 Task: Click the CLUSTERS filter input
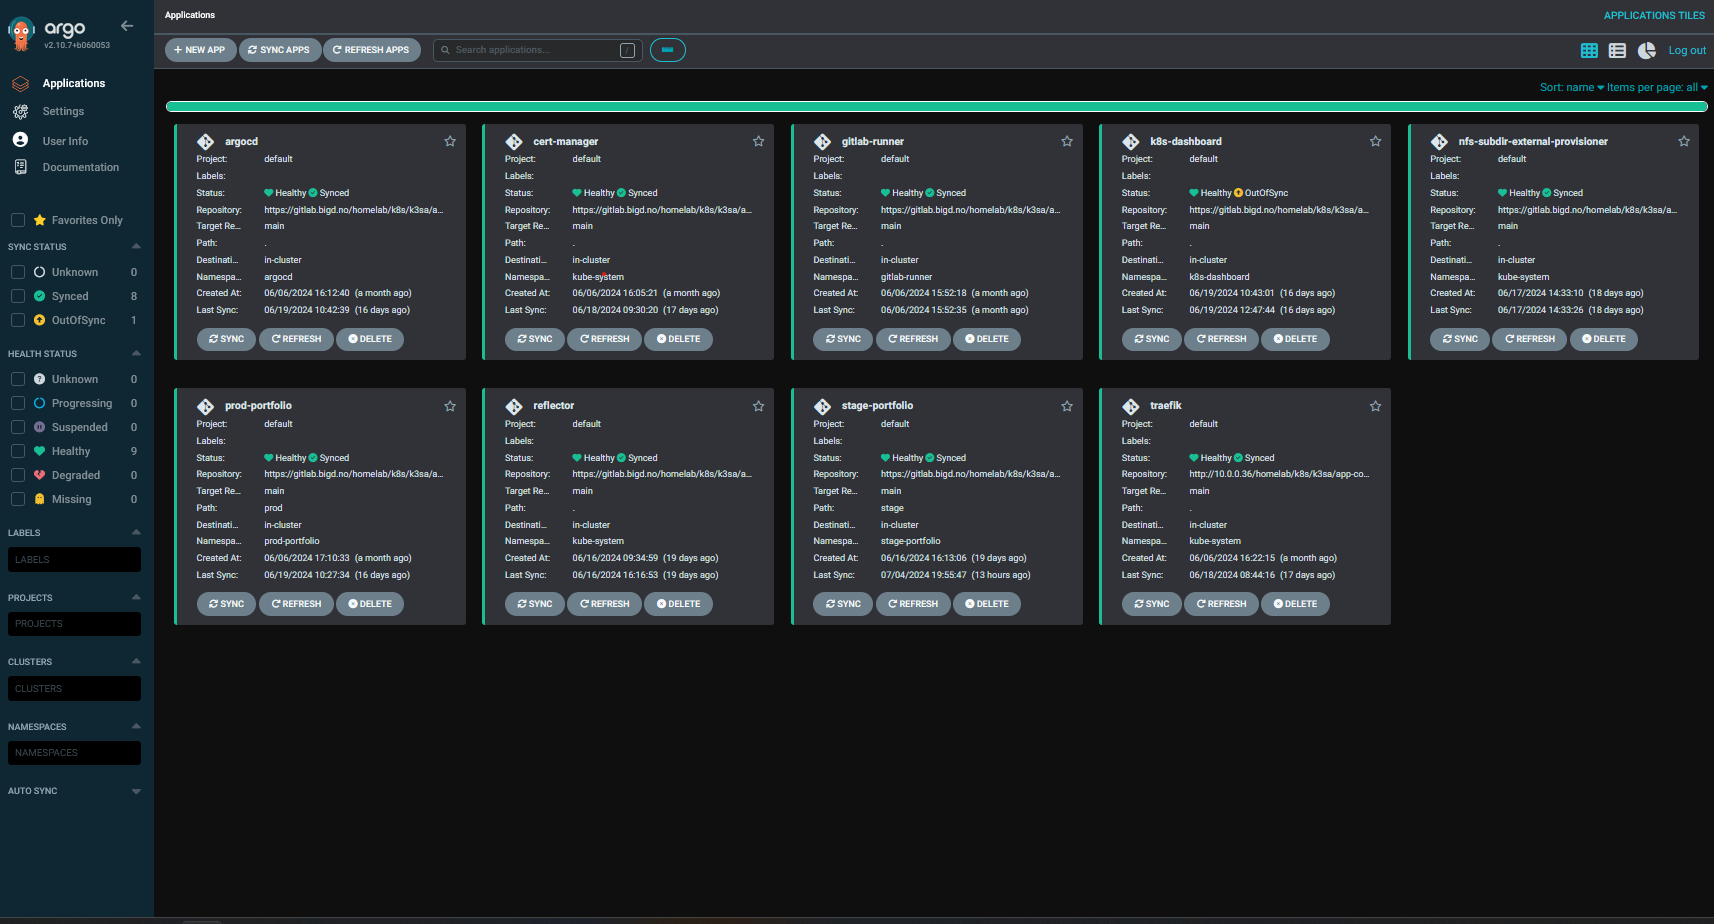(74, 688)
